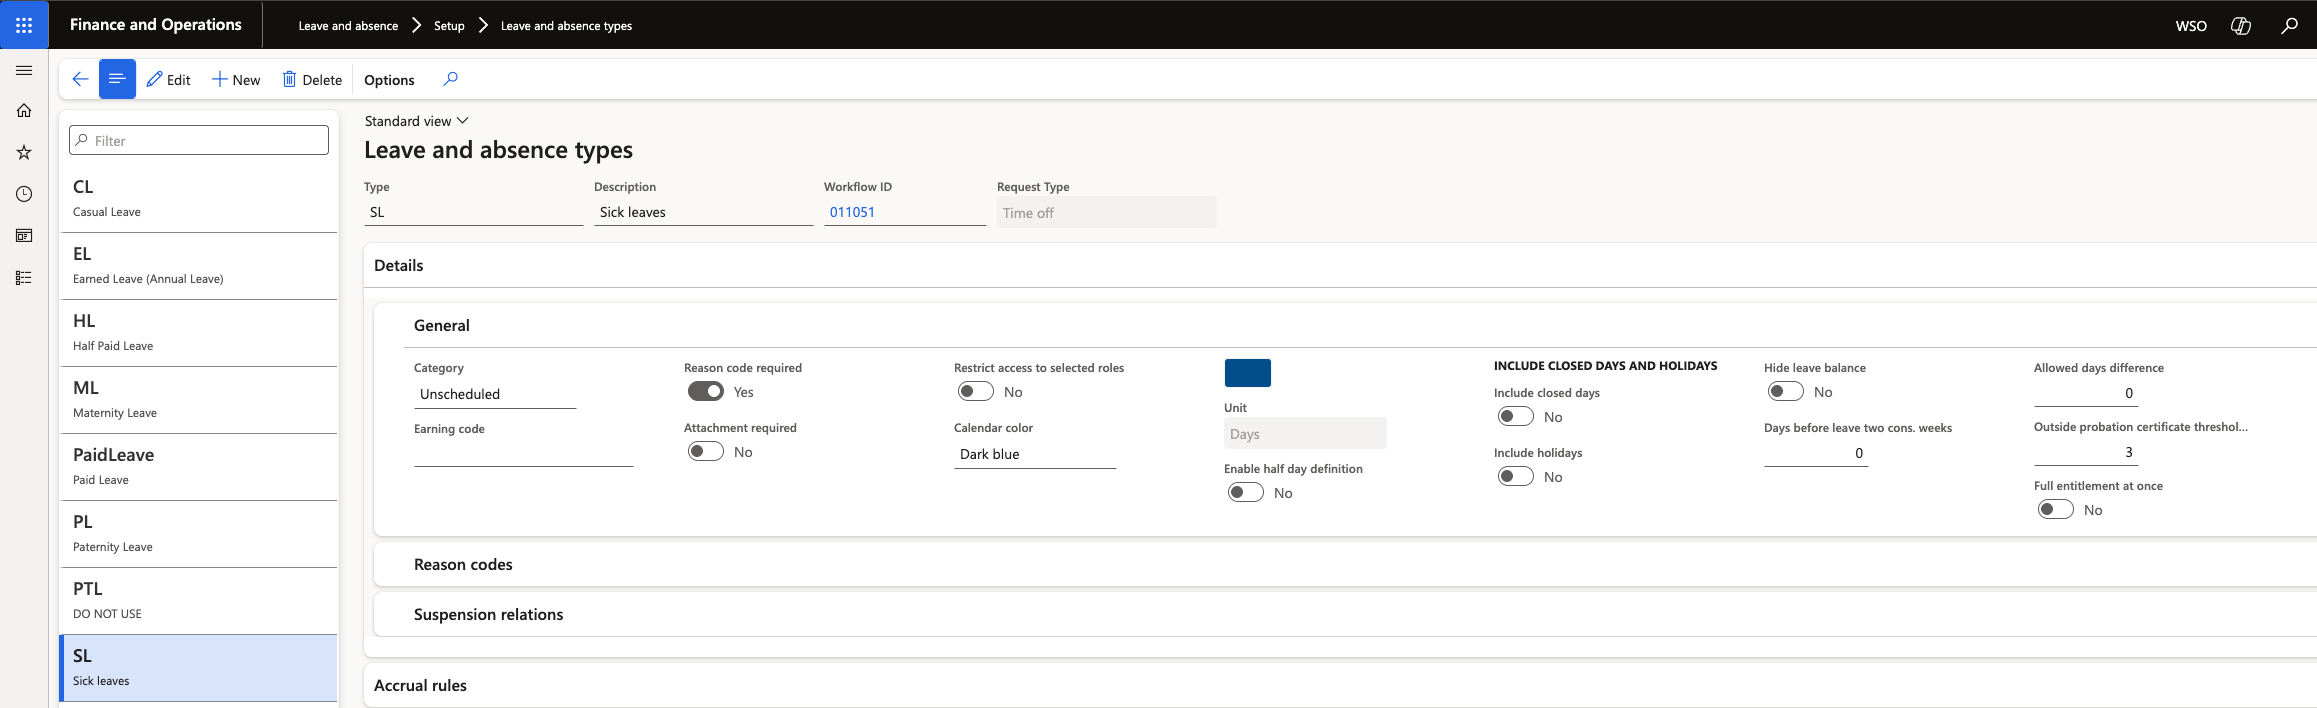2317x708 pixels.
Task: Click the Type field SL
Action: tap(473, 212)
